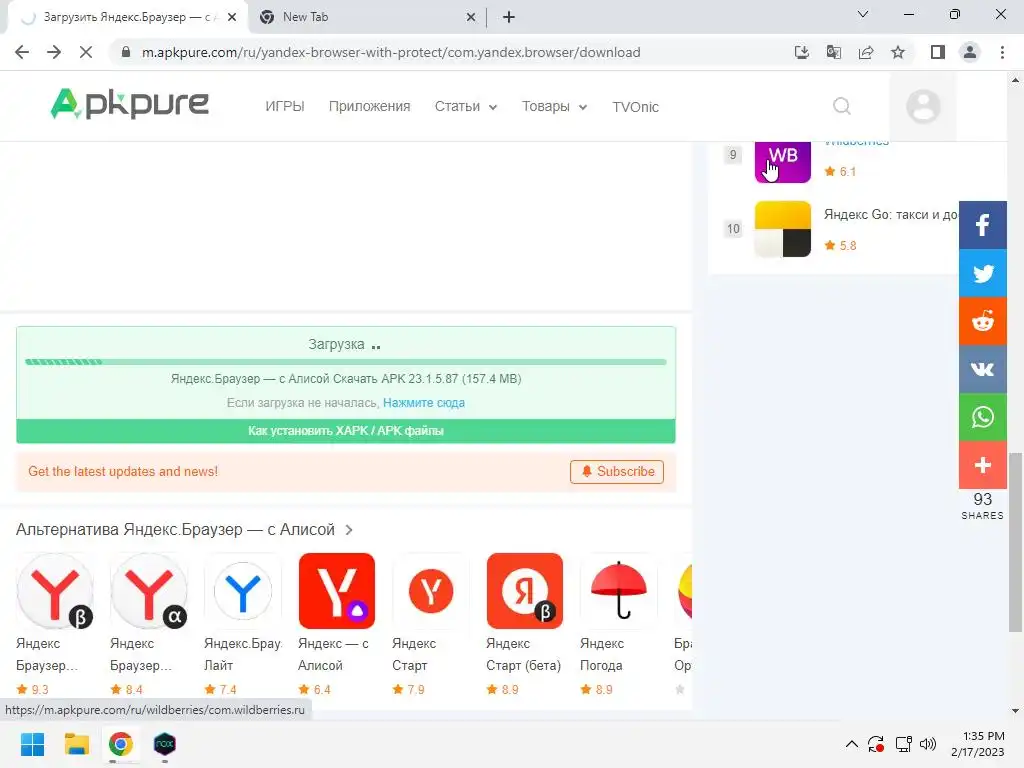Stop page loading in Chrome toolbar
The width and height of the screenshot is (1024, 768).
pyautogui.click(x=86, y=52)
